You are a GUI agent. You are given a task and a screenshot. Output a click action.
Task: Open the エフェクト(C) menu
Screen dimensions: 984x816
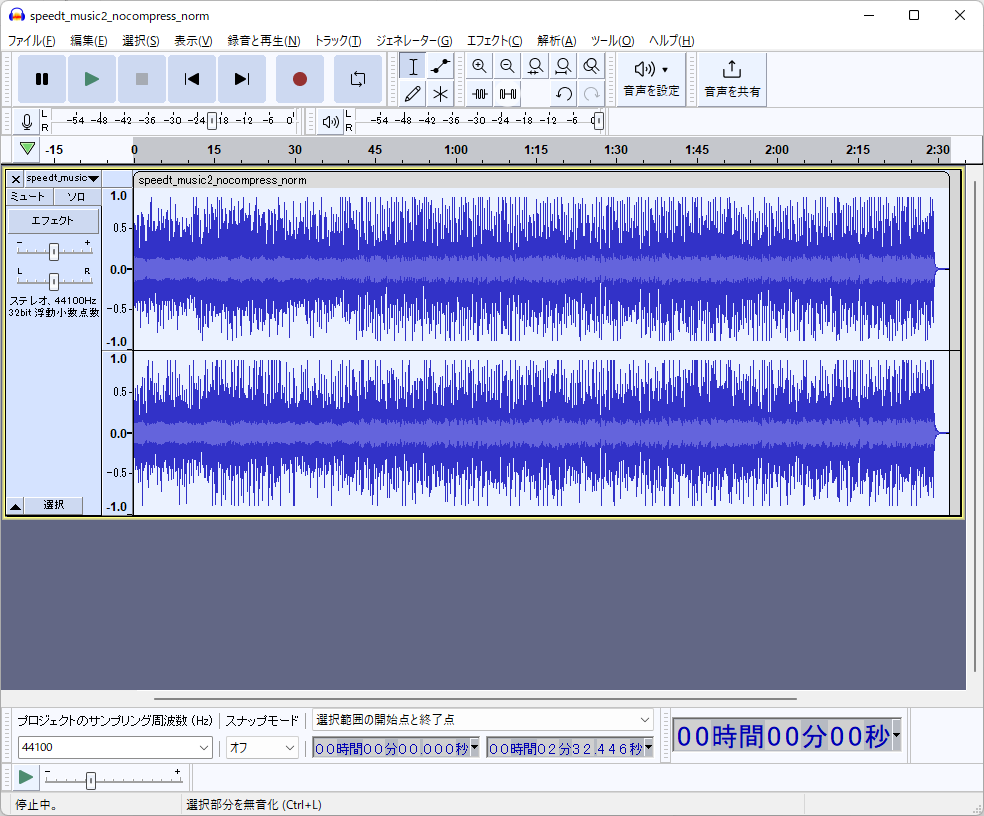pos(494,41)
